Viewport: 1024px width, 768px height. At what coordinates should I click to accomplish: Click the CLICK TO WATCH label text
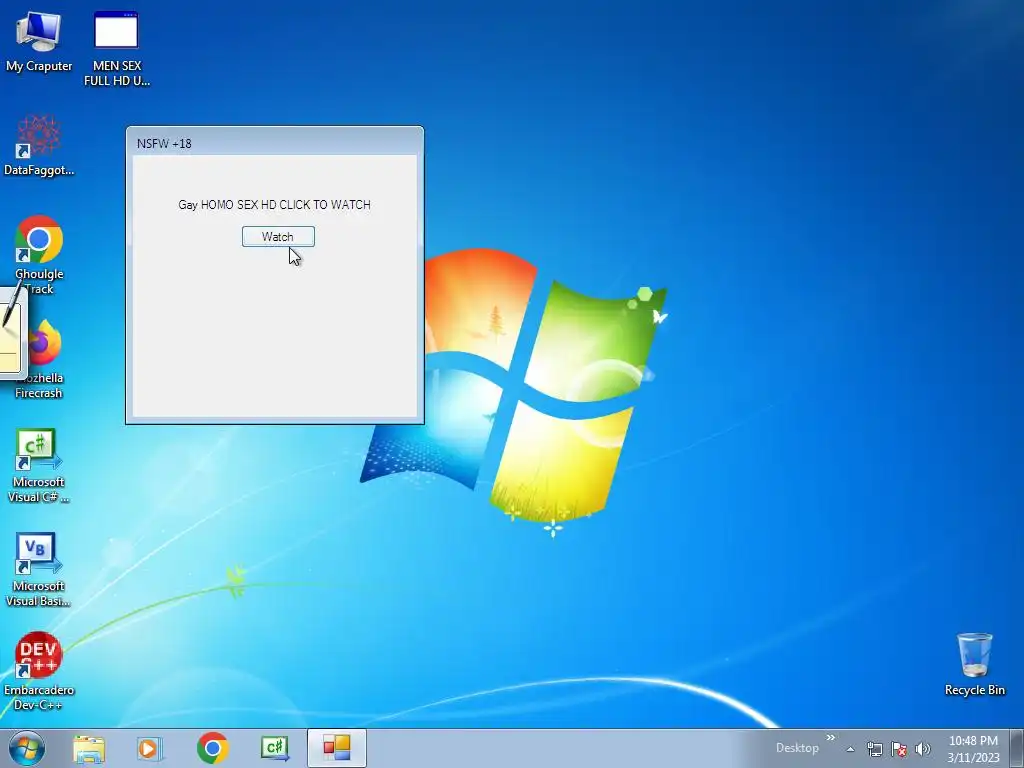click(x=325, y=204)
